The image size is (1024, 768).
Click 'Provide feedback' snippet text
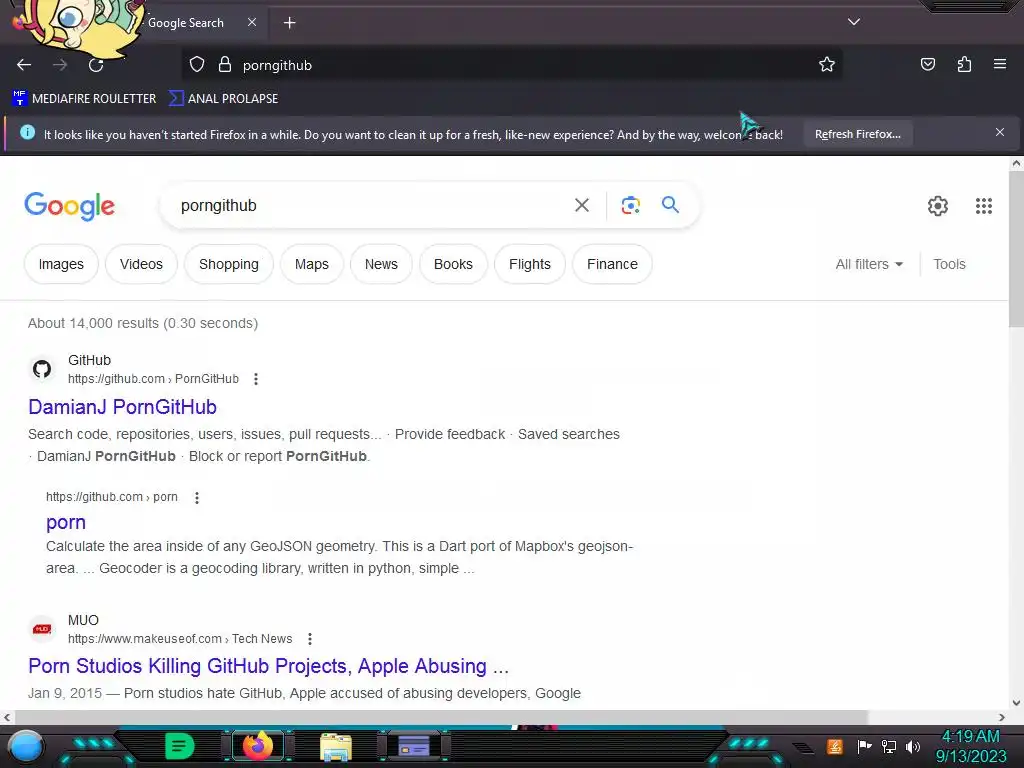(x=450, y=434)
